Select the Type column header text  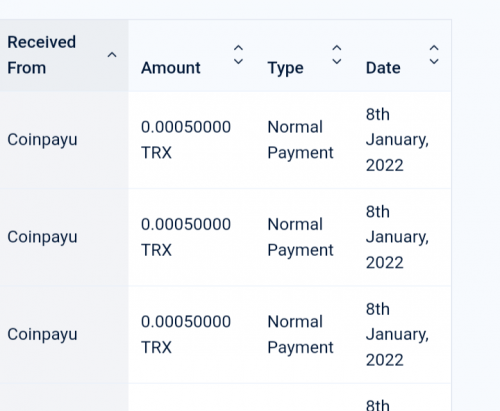click(x=286, y=69)
